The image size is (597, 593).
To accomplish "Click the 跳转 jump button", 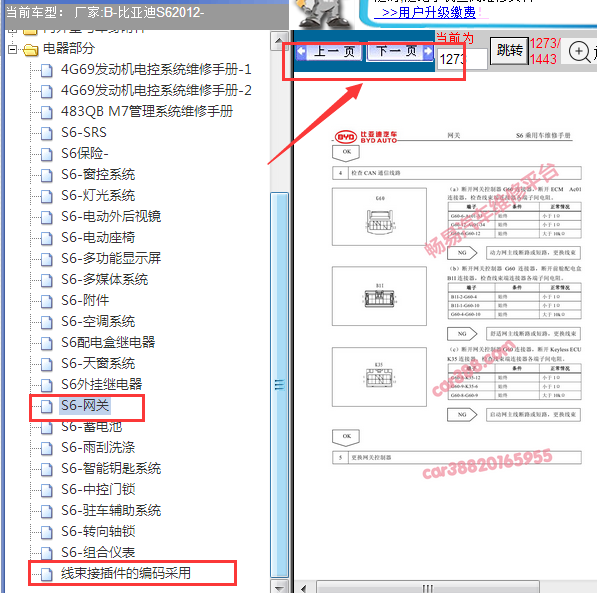I will click(509, 51).
